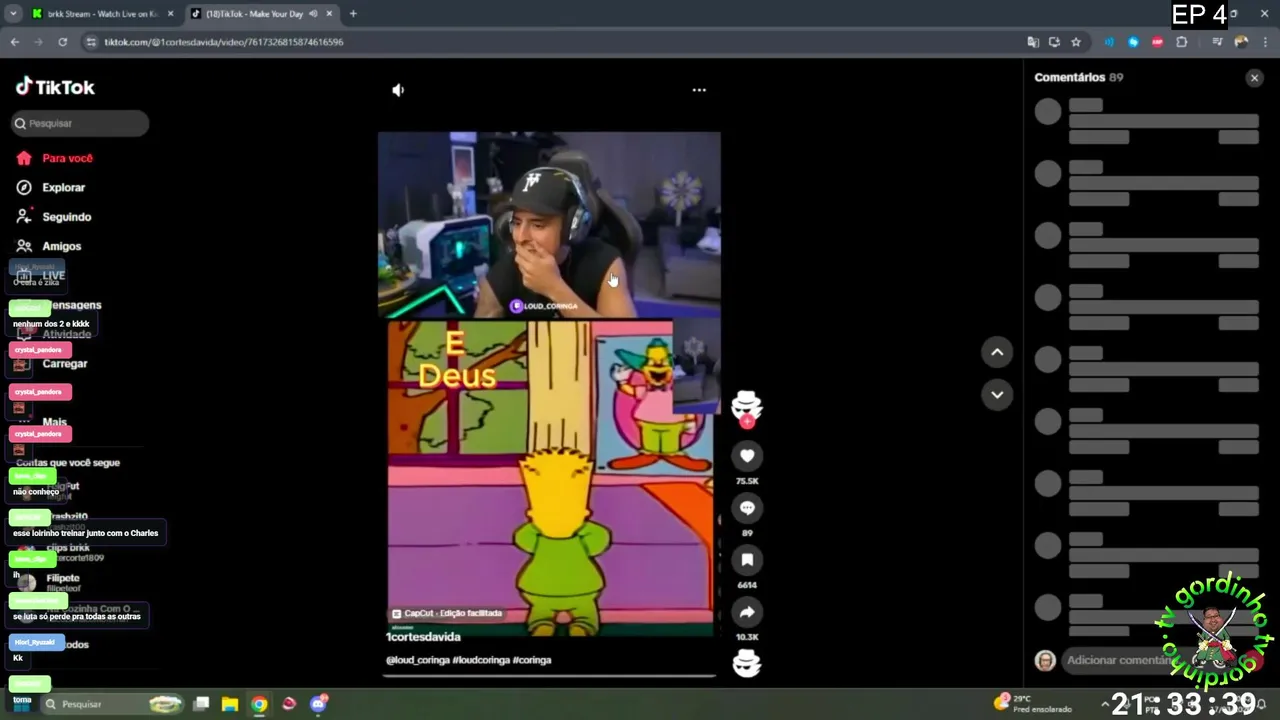1280x720 pixels.
Task: Go back in the browser
Action: coord(14,42)
